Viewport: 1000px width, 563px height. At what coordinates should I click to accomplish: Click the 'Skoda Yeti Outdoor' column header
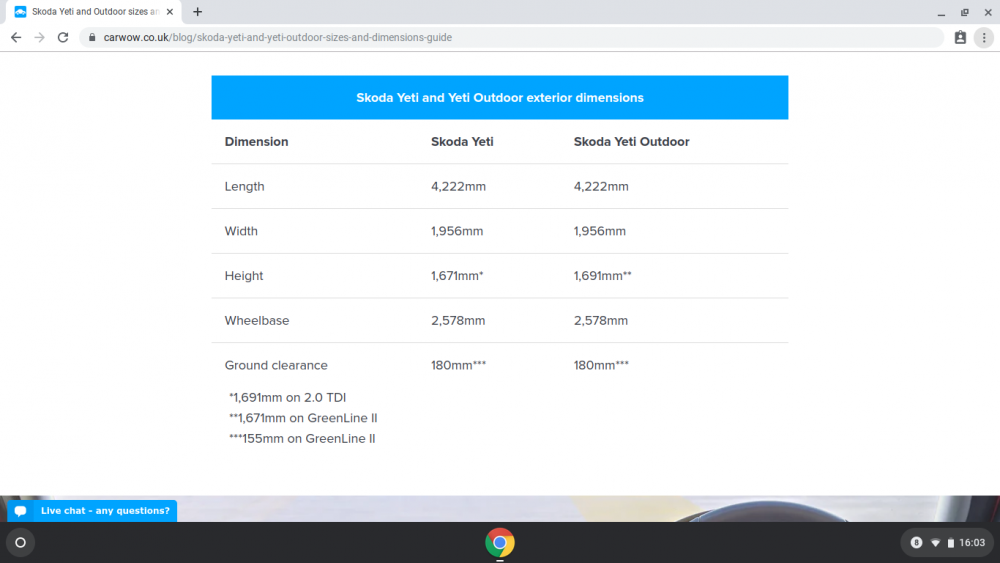tap(631, 142)
